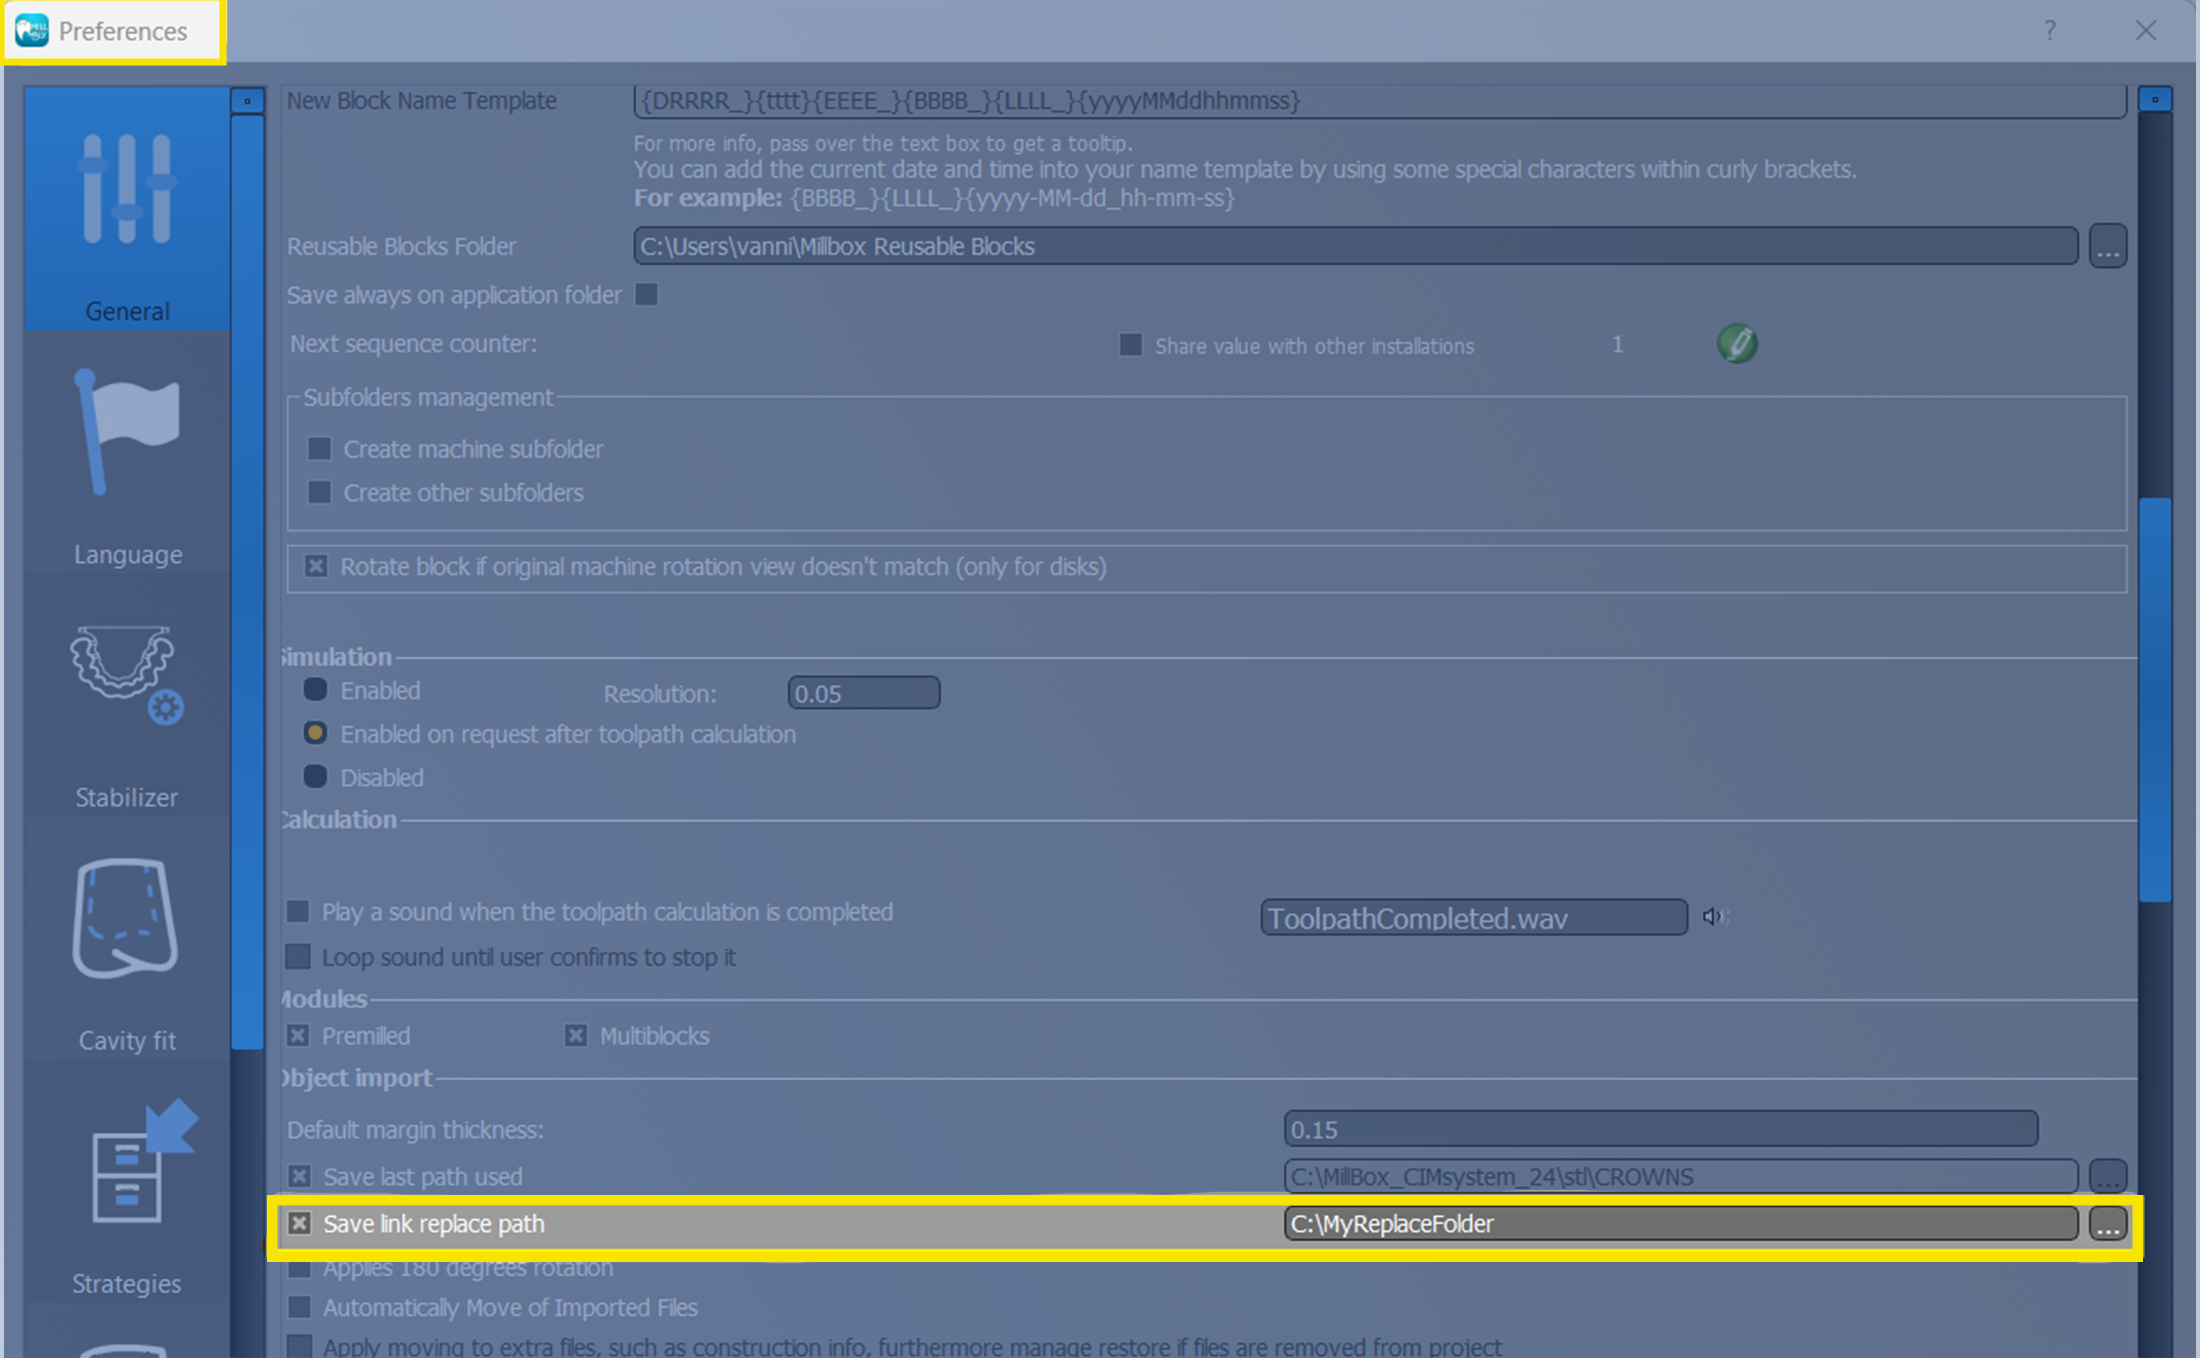Open the General preferences section
The width and height of the screenshot is (2200, 1358).
pyautogui.click(x=127, y=210)
